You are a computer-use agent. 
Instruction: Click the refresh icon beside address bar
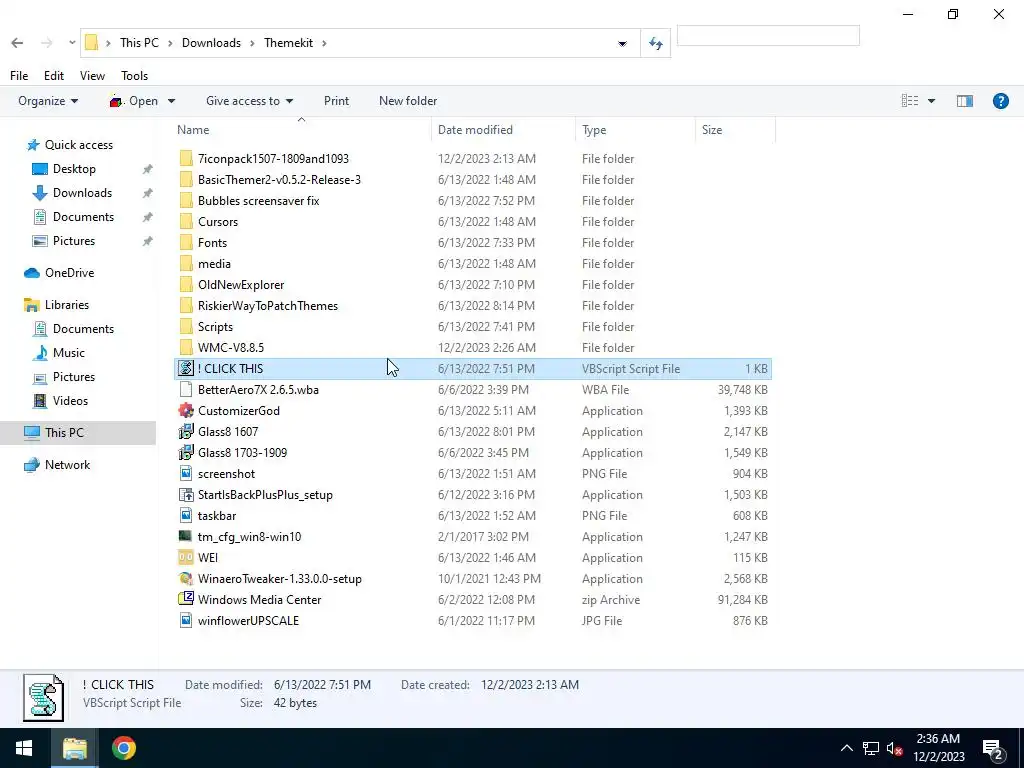pyautogui.click(x=656, y=43)
